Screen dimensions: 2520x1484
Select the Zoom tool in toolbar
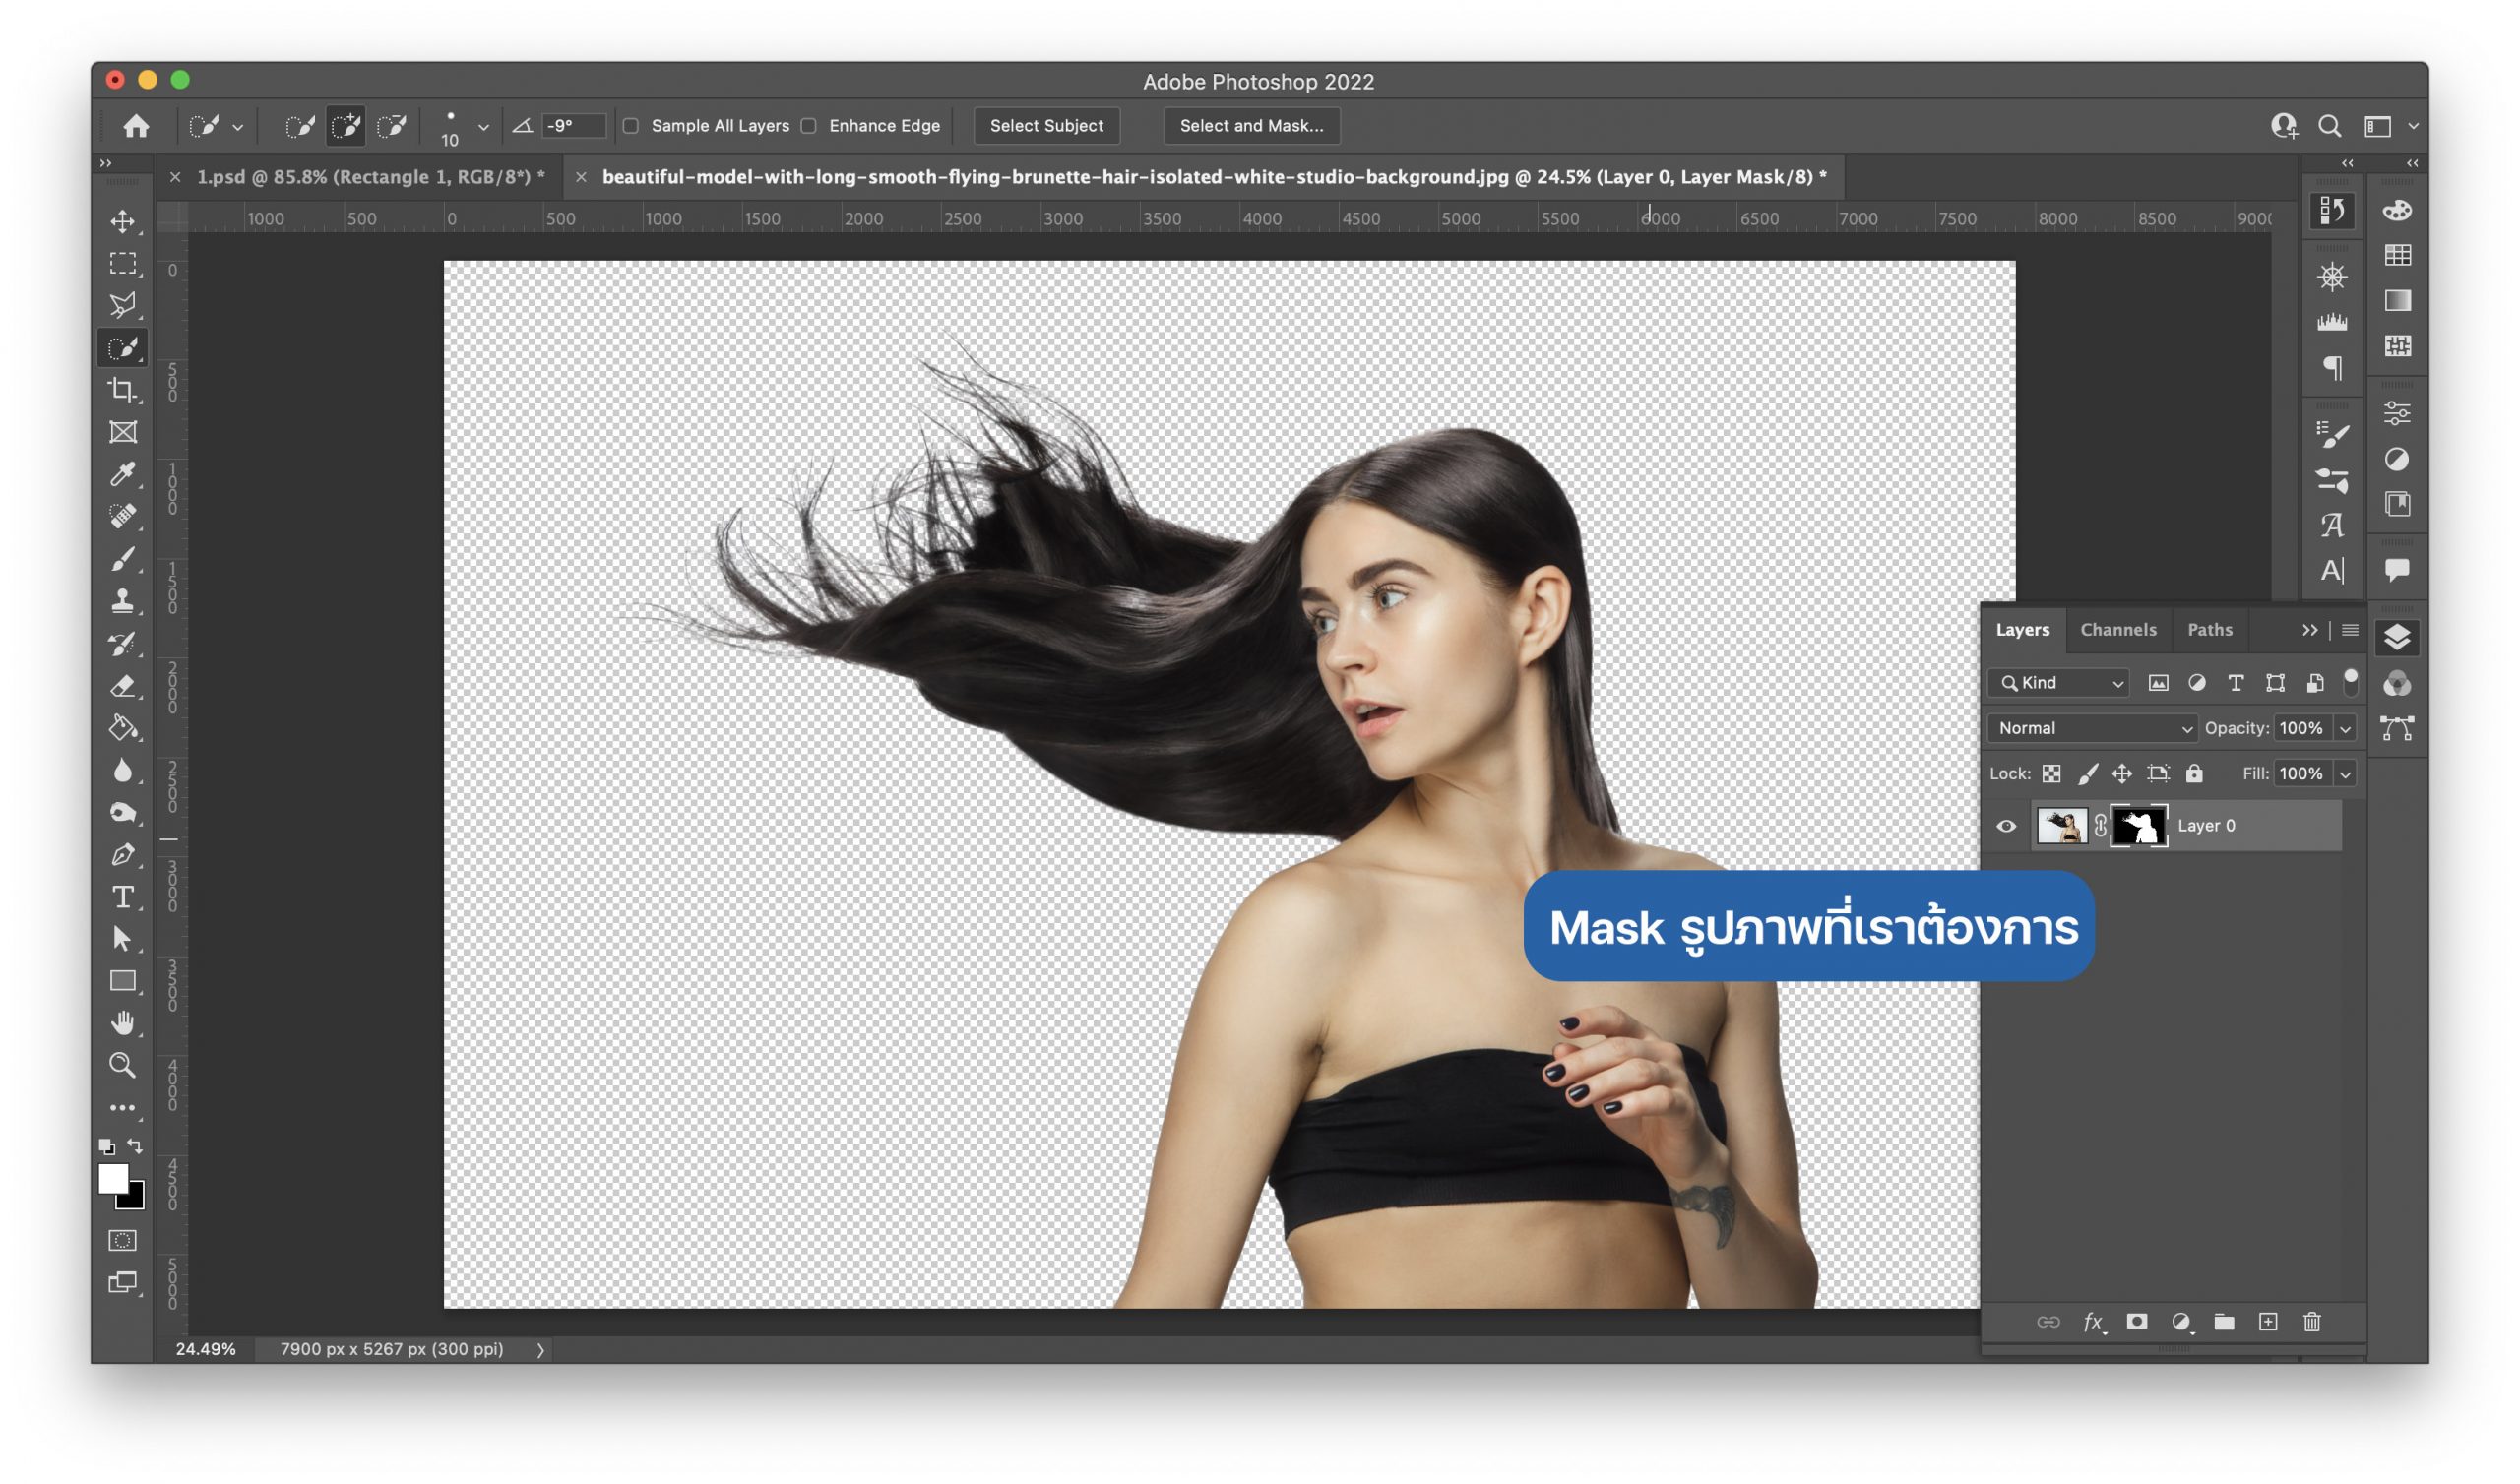pos(122,1065)
